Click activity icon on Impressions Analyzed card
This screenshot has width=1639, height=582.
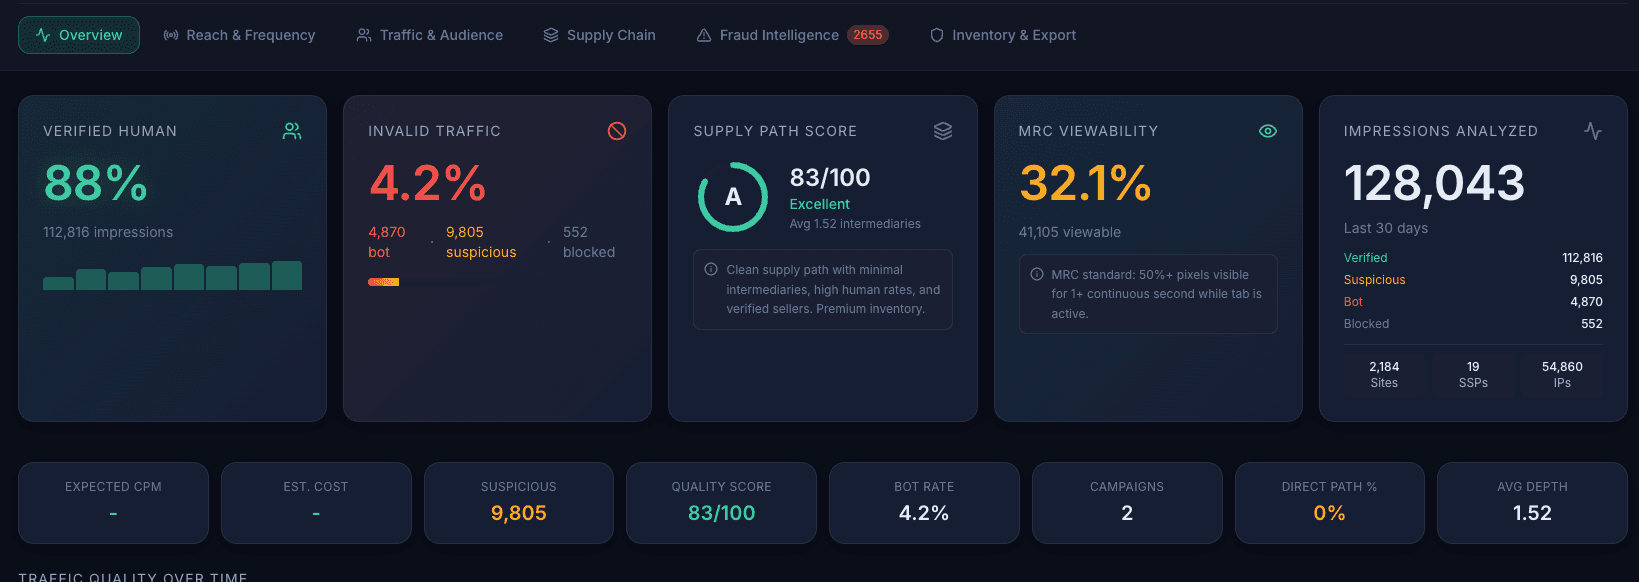pyautogui.click(x=1593, y=131)
